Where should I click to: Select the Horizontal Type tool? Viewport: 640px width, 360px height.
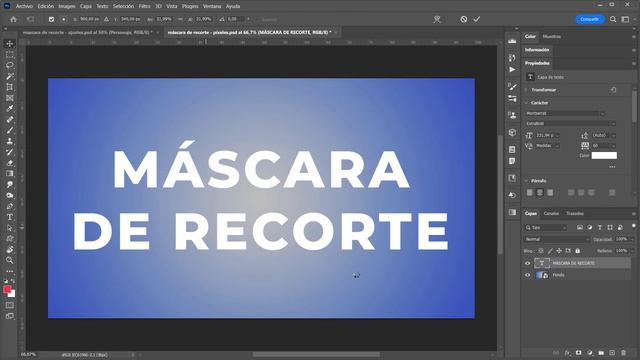[10, 217]
